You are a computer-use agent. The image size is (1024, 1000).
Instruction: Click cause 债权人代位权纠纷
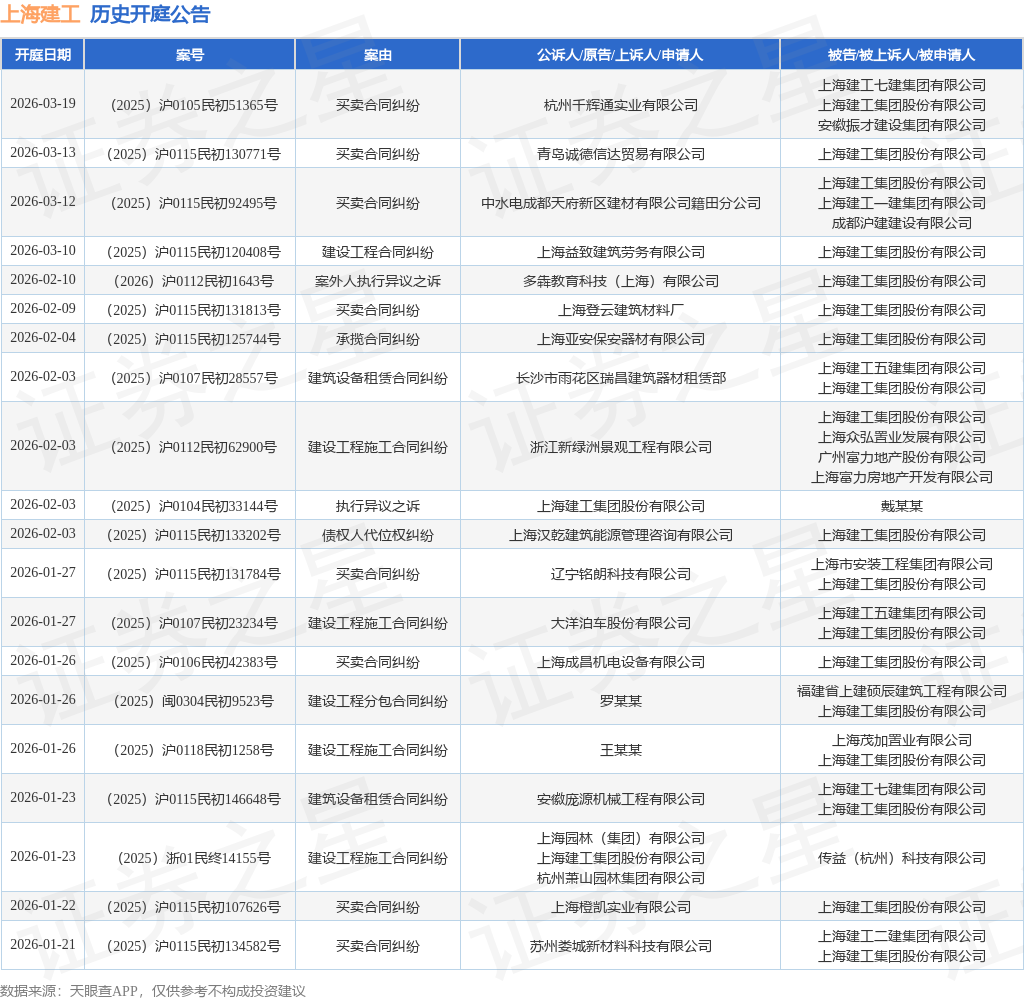coord(377,536)
